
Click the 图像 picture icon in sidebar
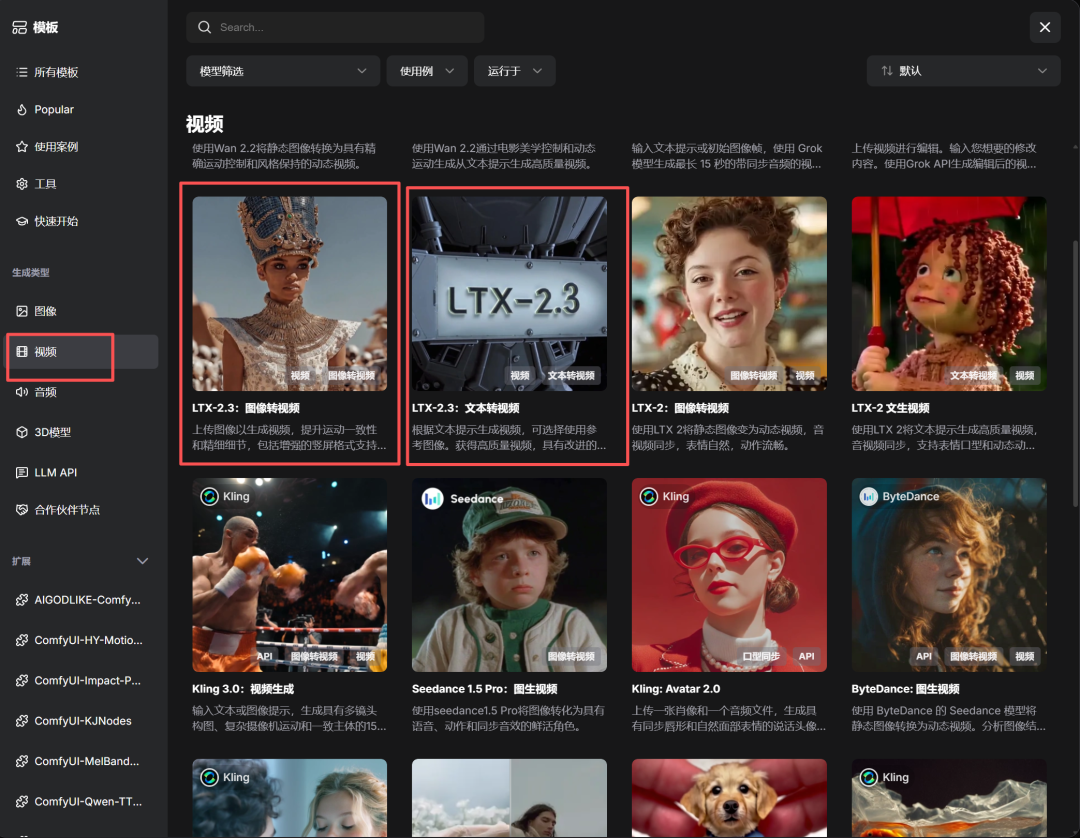tap(22, 311)
